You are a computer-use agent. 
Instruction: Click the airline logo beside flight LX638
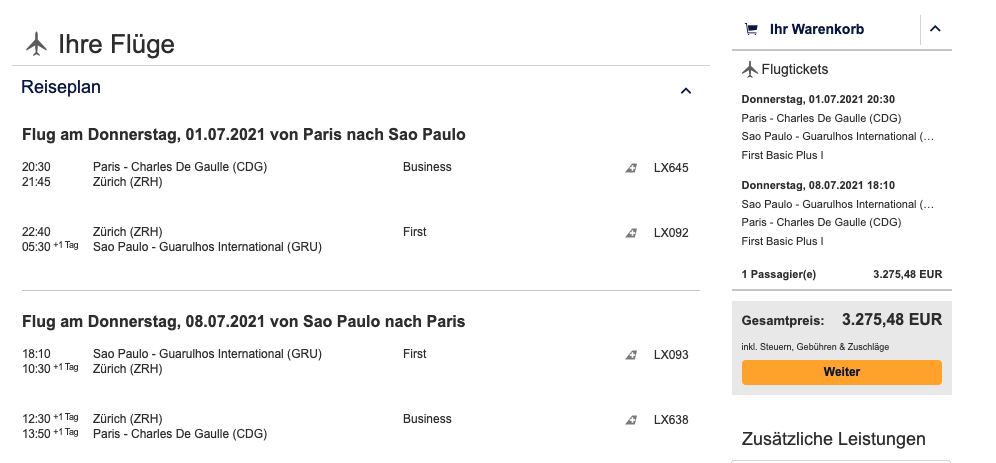(631, 420)
